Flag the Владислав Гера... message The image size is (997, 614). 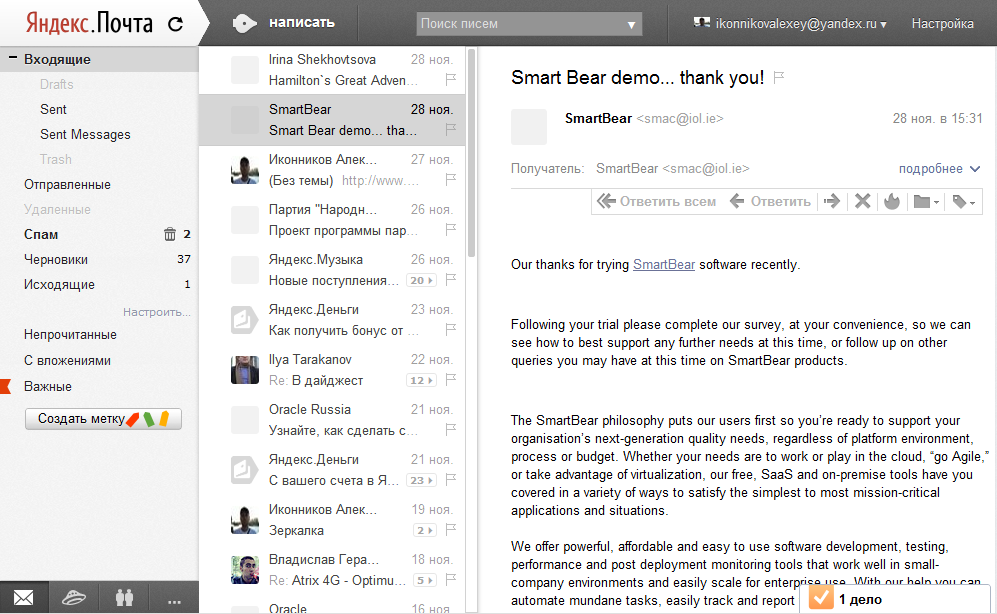(x=451, y=580)
